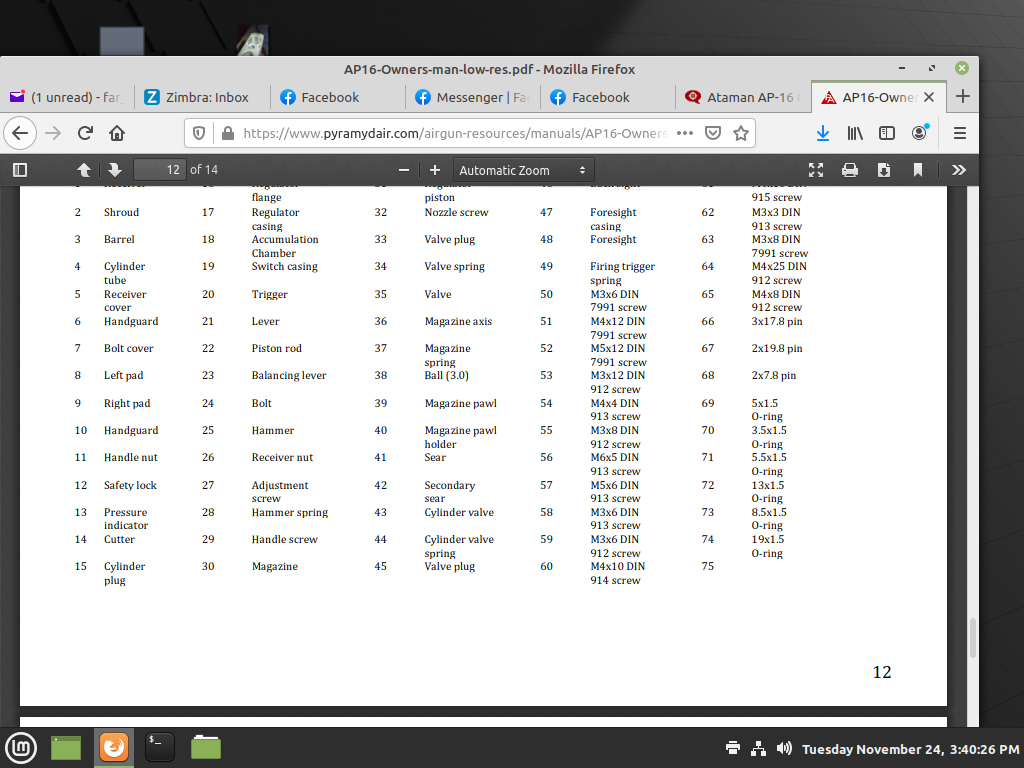Focus Firefox from the taskbar
This screenshot has width=1024, height=768.
114,747
